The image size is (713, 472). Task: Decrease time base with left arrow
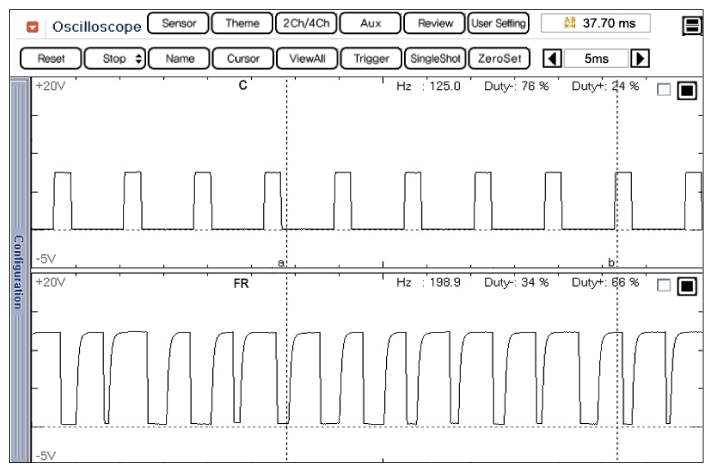pos(549,58)
